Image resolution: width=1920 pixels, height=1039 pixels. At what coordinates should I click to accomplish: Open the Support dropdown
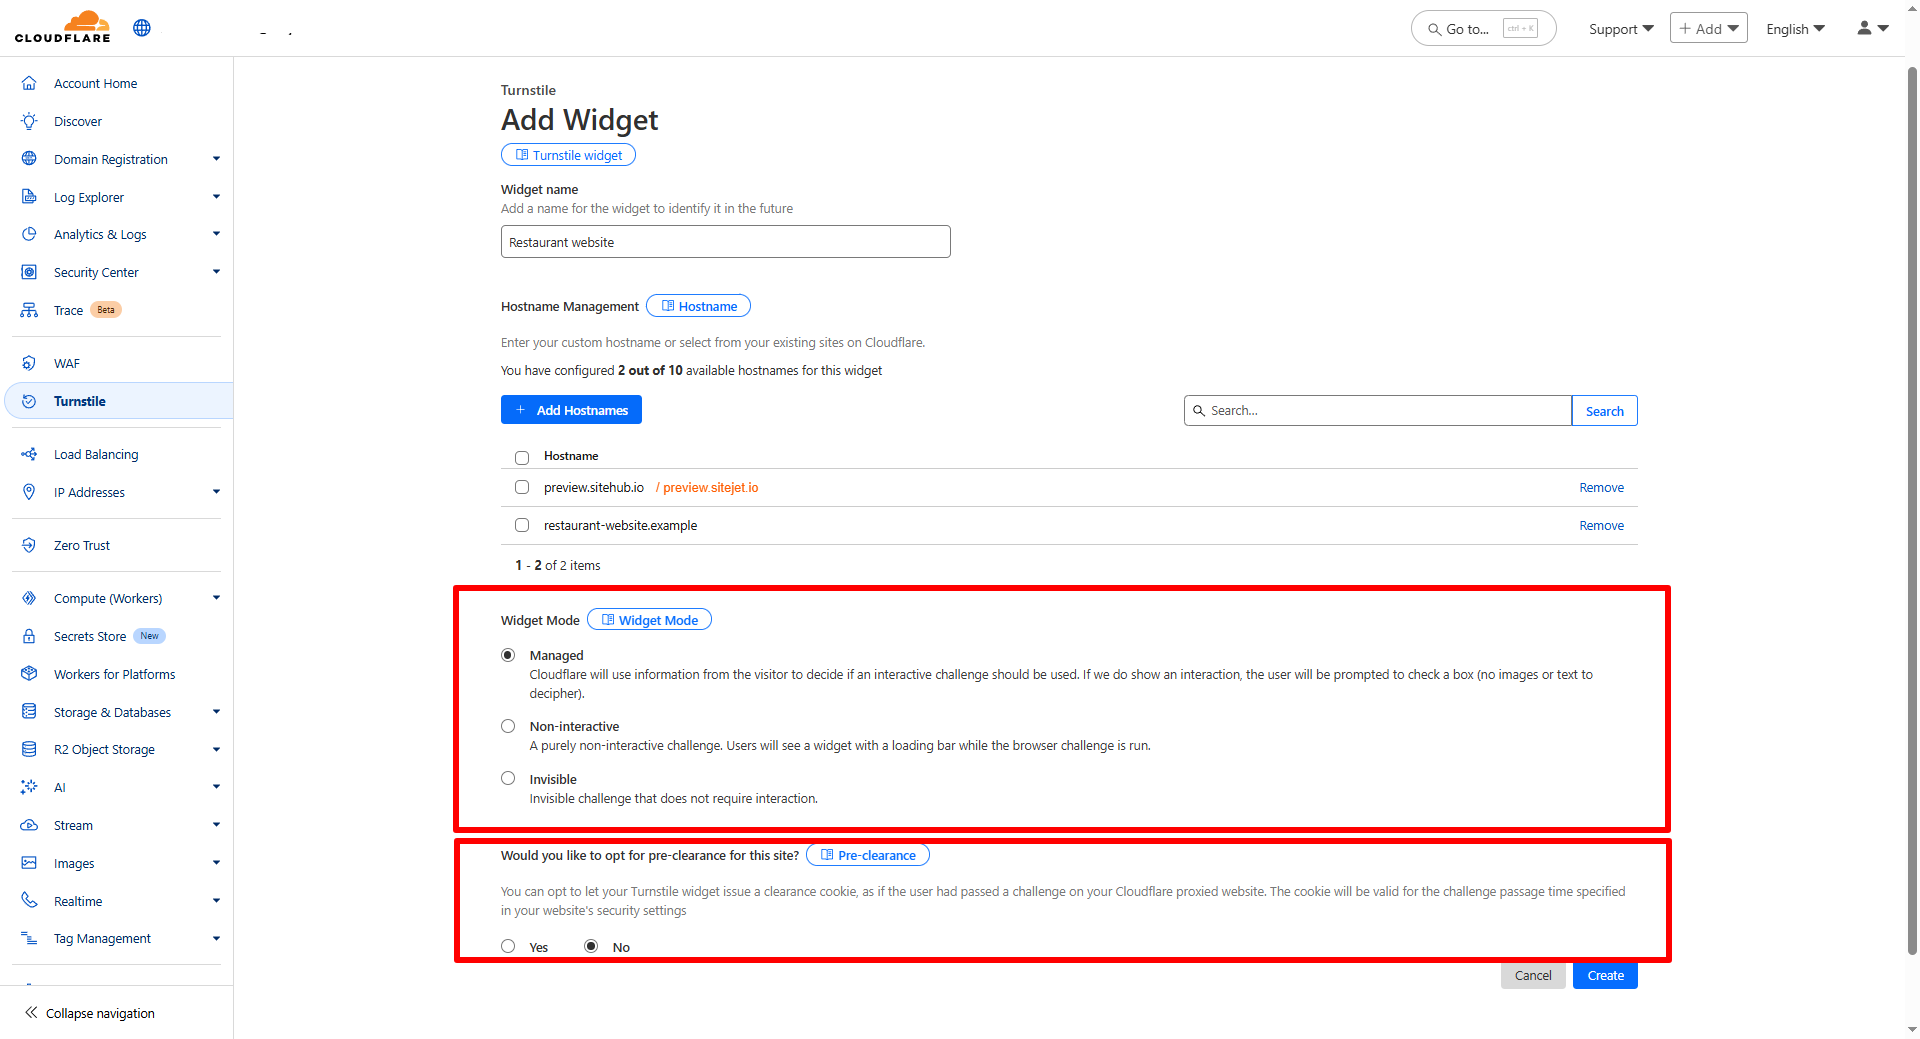point(1621,29)
